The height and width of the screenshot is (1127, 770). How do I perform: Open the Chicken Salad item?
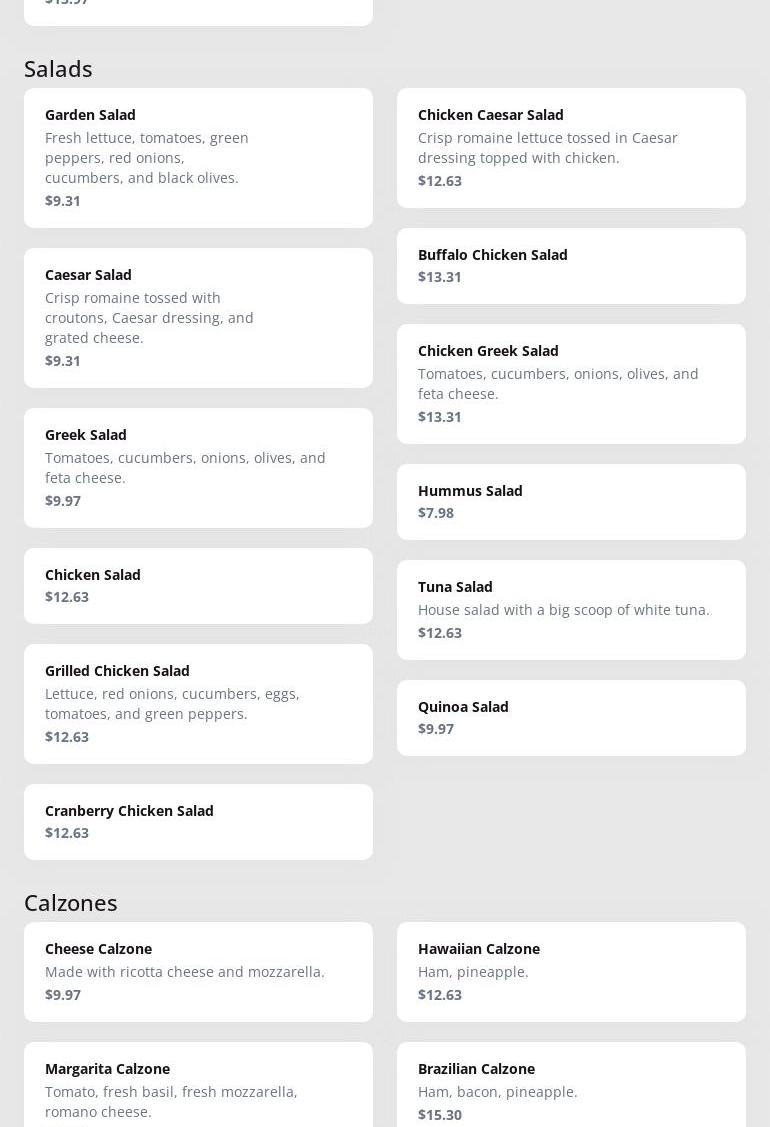coord(198,585)
